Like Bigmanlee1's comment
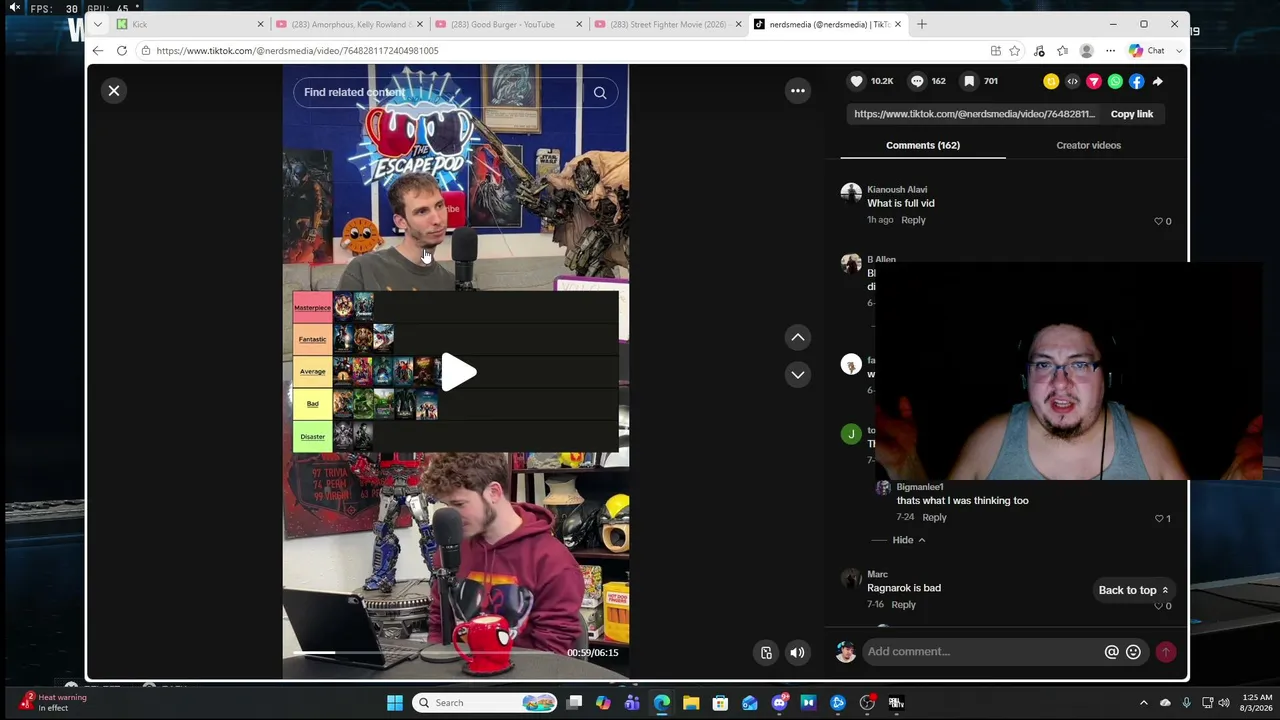The height and width of the screenshot is (720, 1280). 1159,518
